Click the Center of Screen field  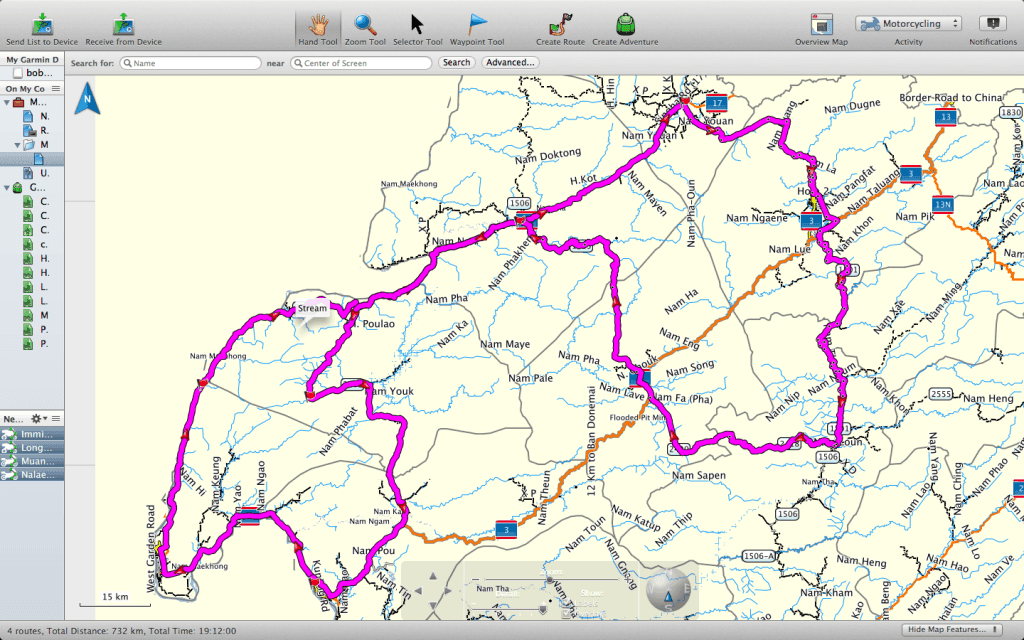point(361,63)
